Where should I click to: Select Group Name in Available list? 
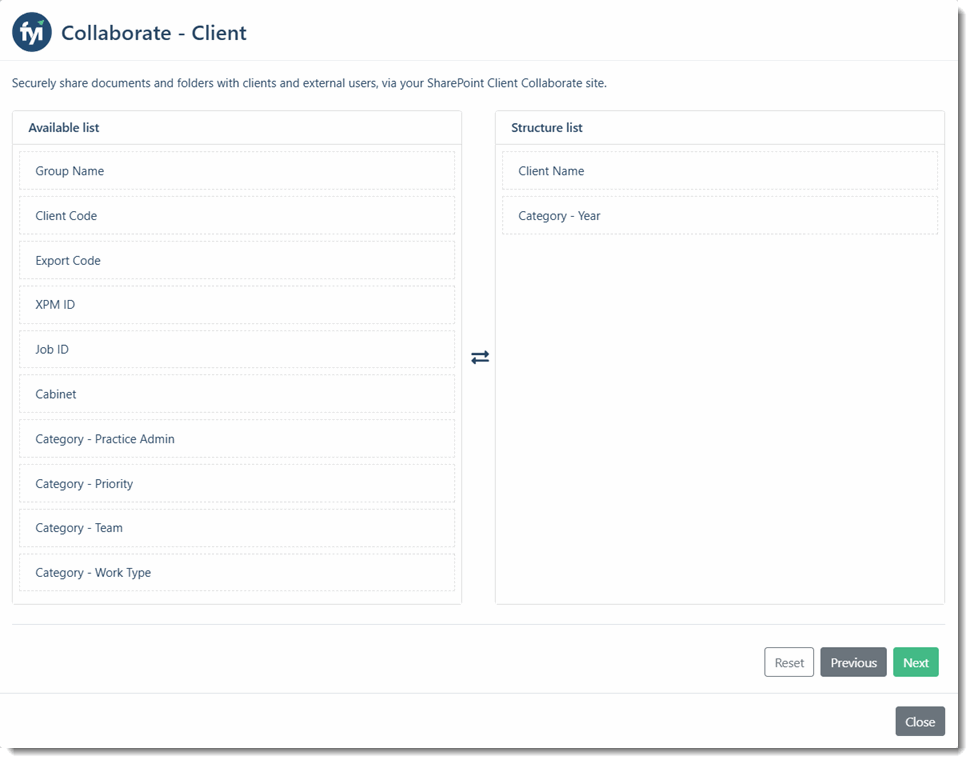pos(236,171)
